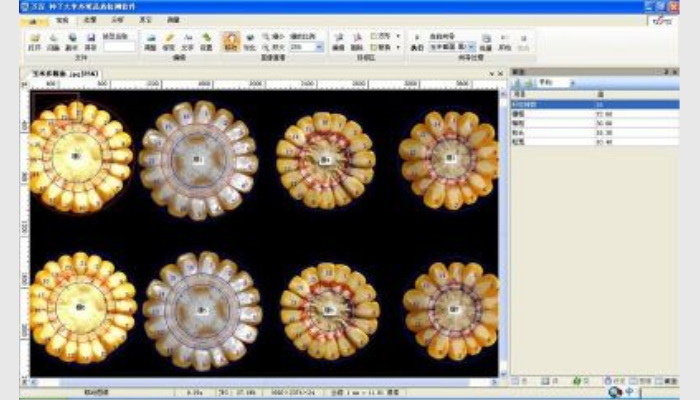Activate the highlighted orange move tool

tap(231, 40)
